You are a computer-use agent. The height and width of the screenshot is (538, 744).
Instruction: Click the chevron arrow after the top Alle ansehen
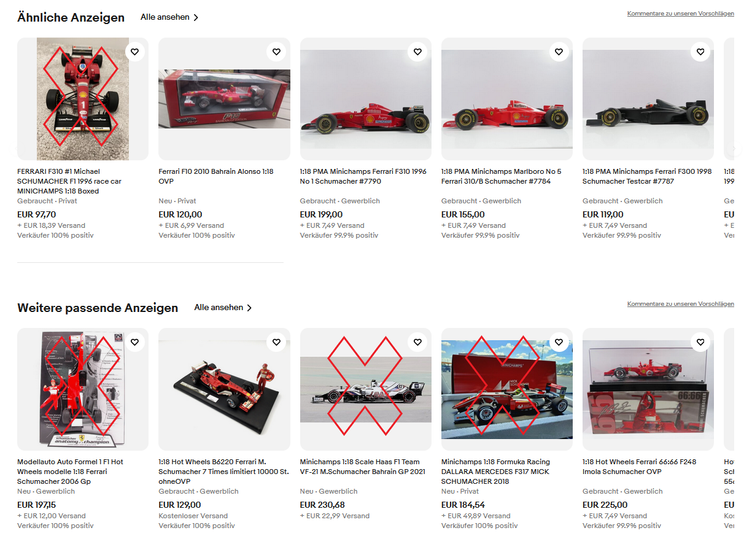pos(196,18)
